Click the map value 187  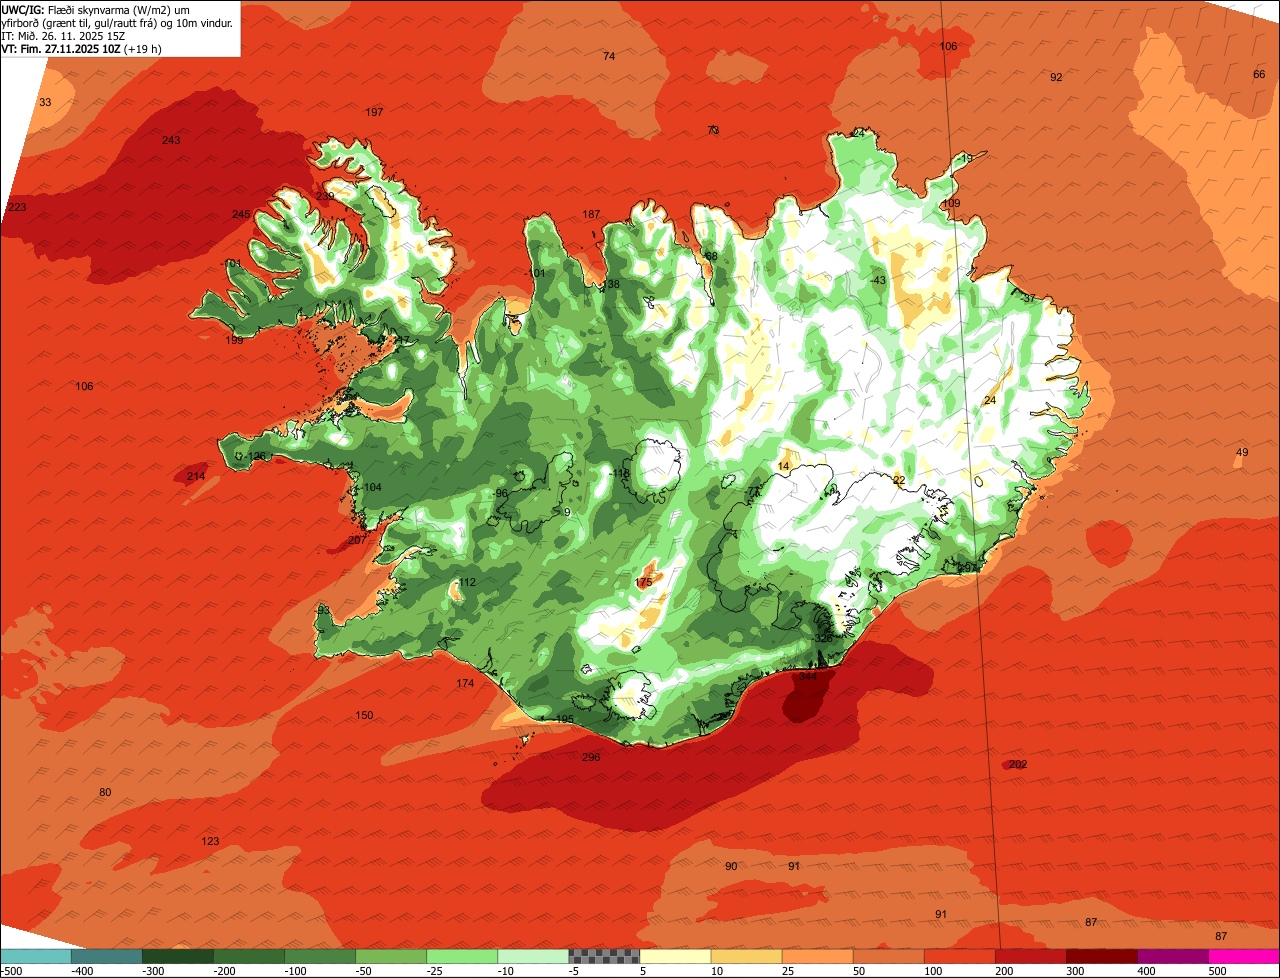point(591,214)
